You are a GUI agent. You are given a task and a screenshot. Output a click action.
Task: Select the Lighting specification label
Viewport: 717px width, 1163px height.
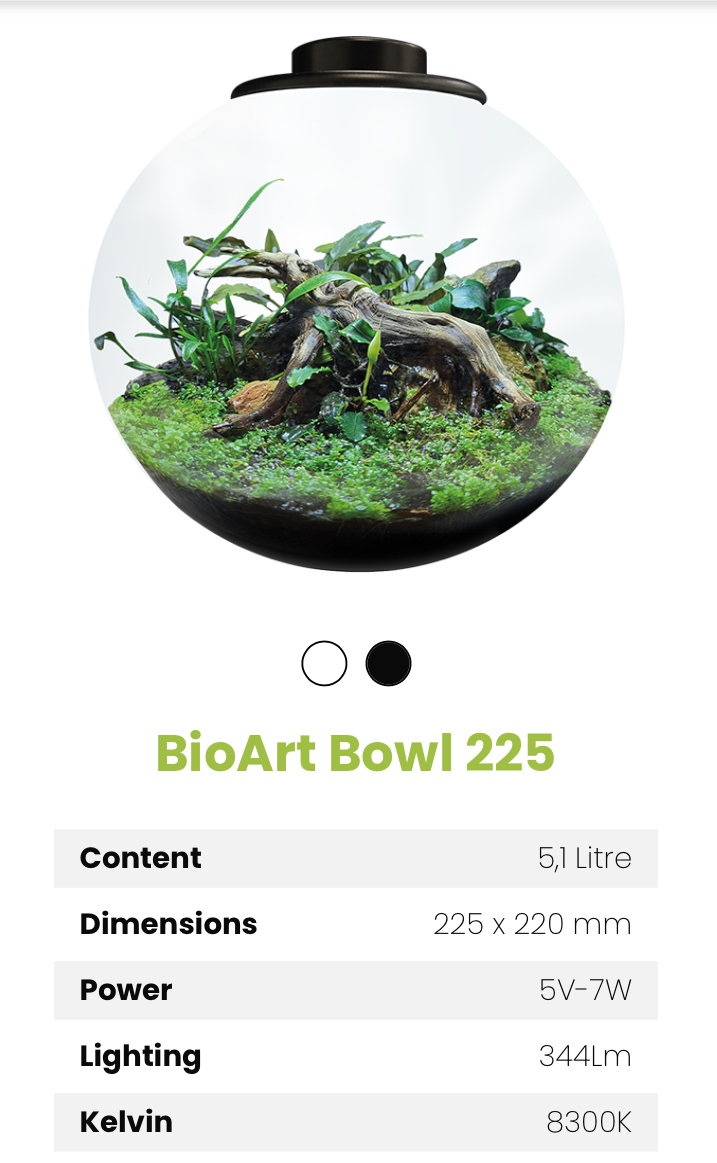click(140, 1056)
